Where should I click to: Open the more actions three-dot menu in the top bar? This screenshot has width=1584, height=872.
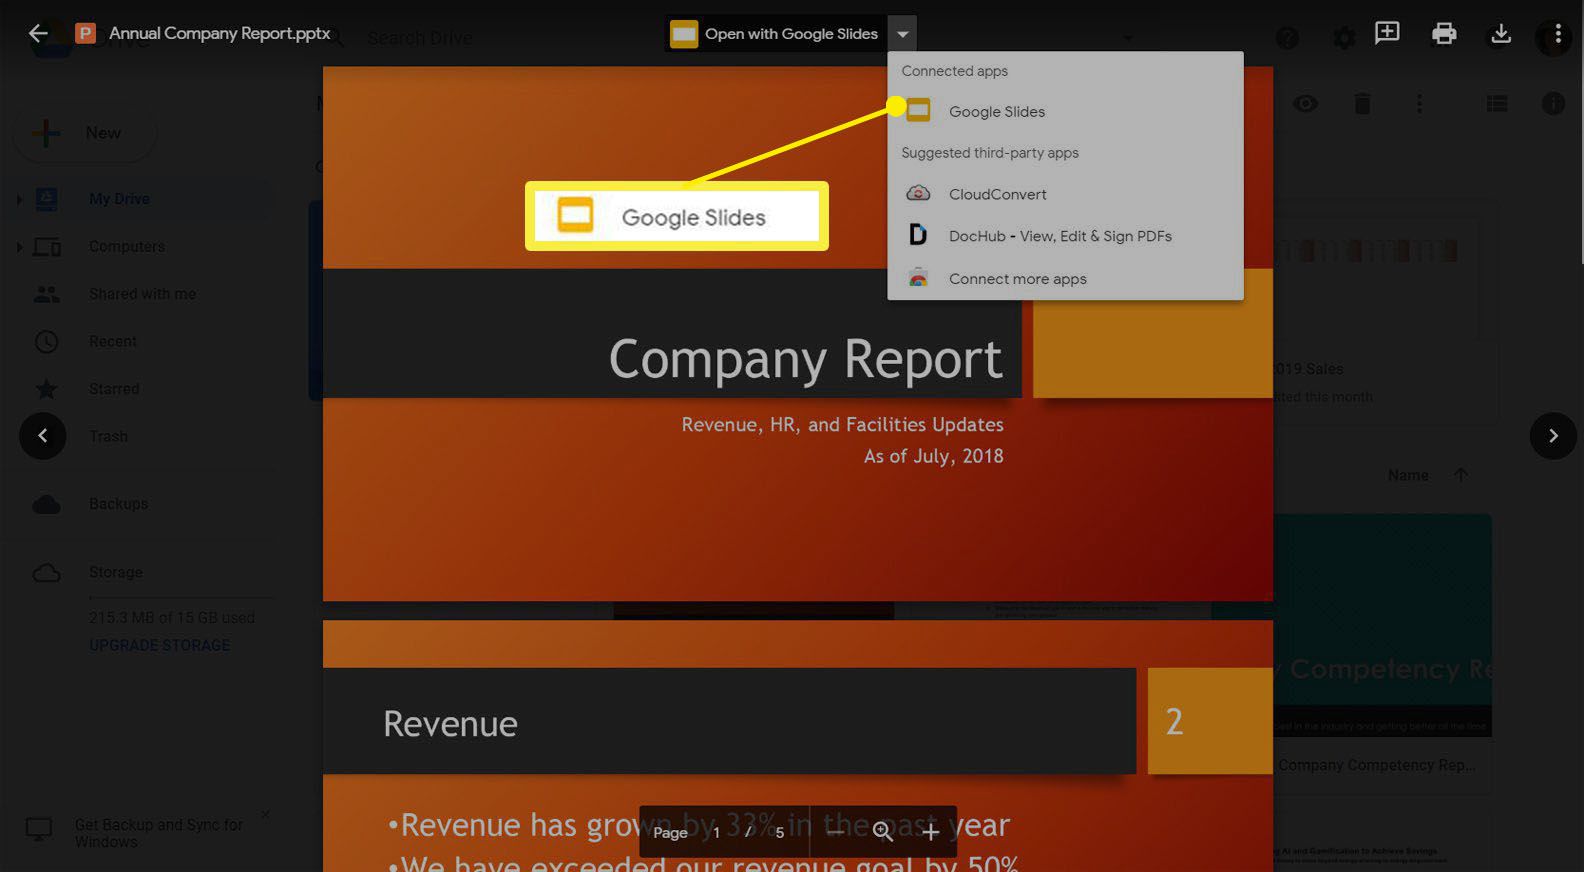(1558, 34)
